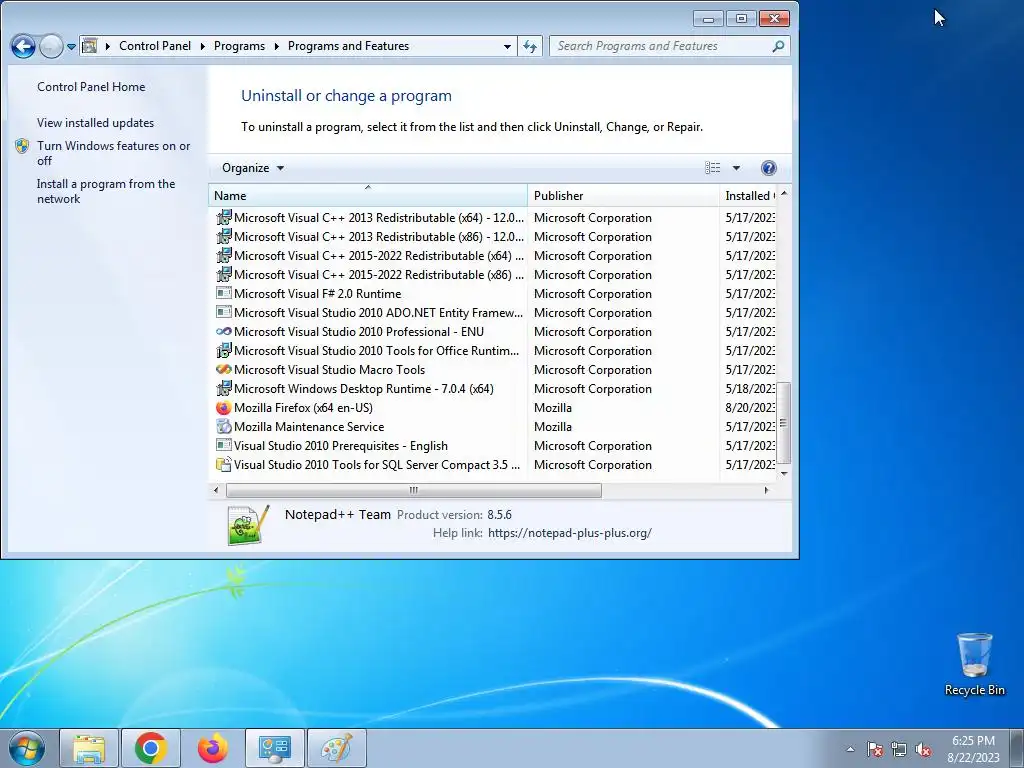Open Windows Explorer from taskbar
The height and width of the screenshot is (768, 1024).
[x=89, y=748]
